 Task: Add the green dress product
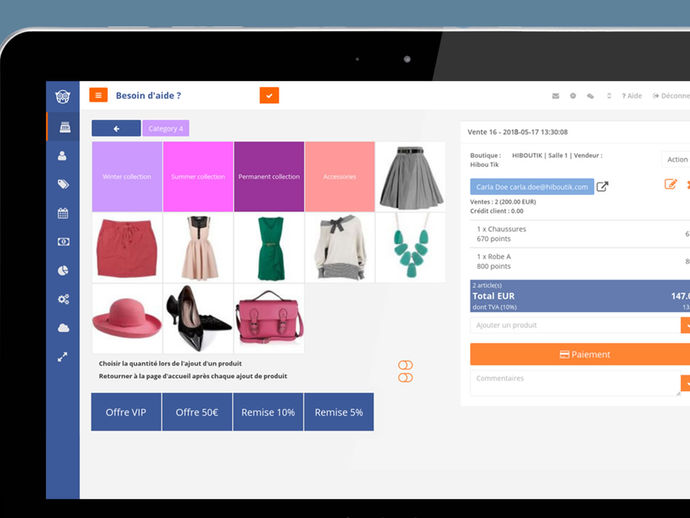coord(269,248)
